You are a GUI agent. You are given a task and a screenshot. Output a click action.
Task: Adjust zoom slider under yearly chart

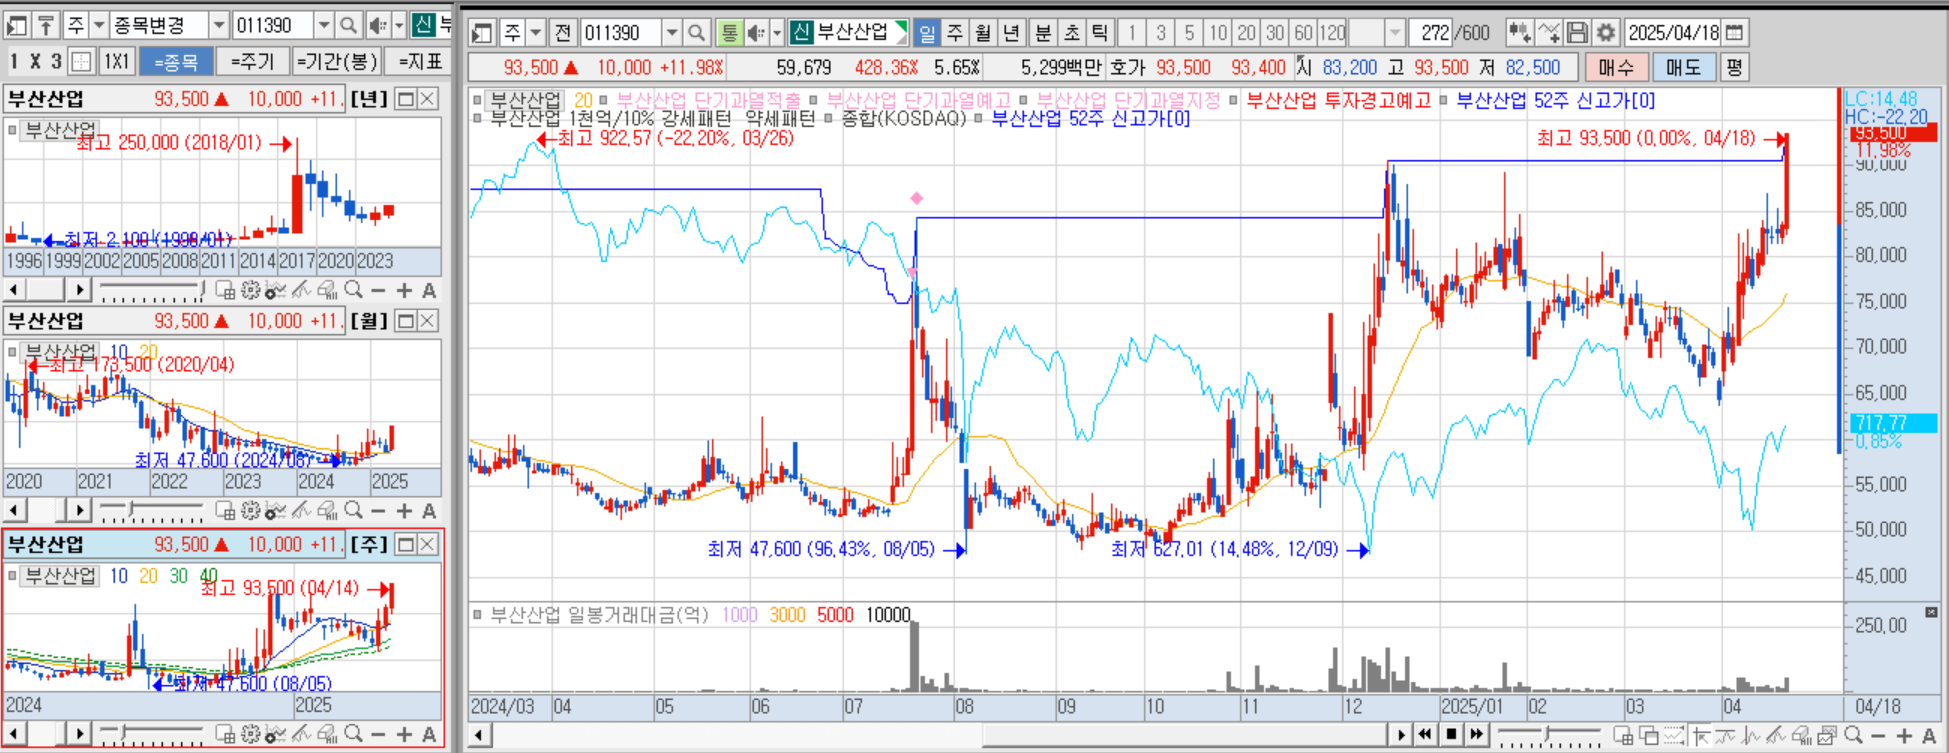[153, 291]
